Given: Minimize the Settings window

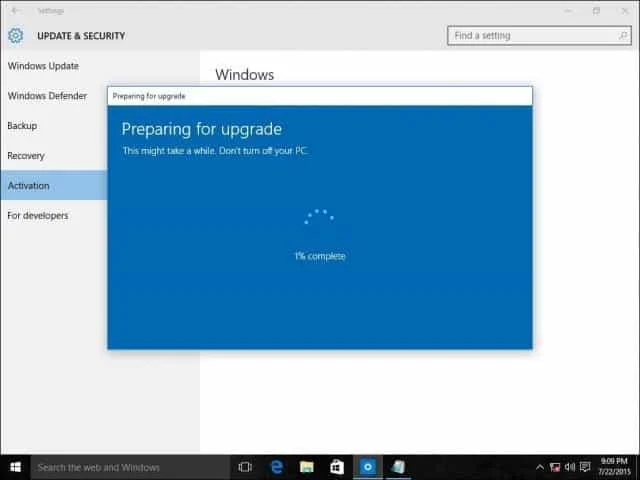Looking at the screenshot, I should (x=568, y=11).
